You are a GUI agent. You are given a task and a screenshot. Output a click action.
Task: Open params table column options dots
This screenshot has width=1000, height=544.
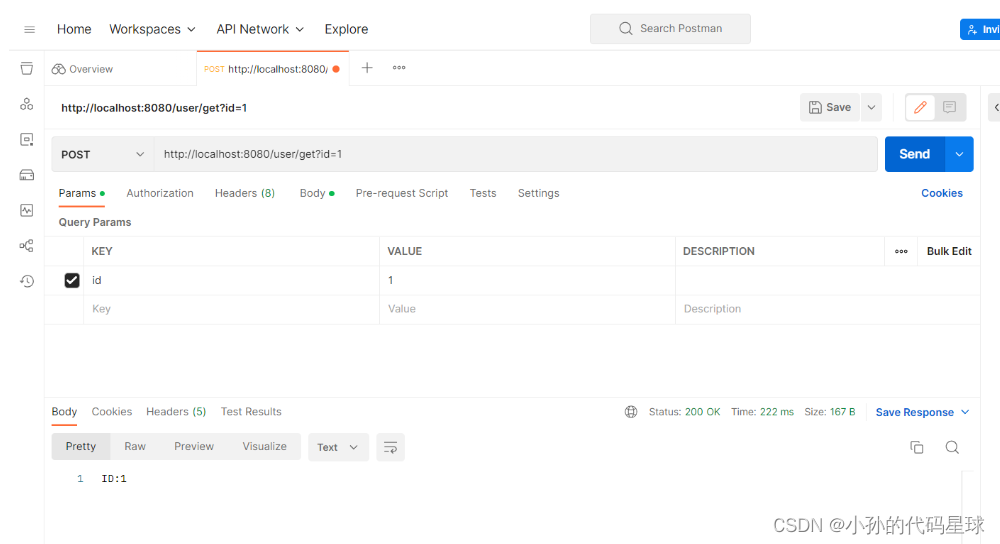[901, 251]
